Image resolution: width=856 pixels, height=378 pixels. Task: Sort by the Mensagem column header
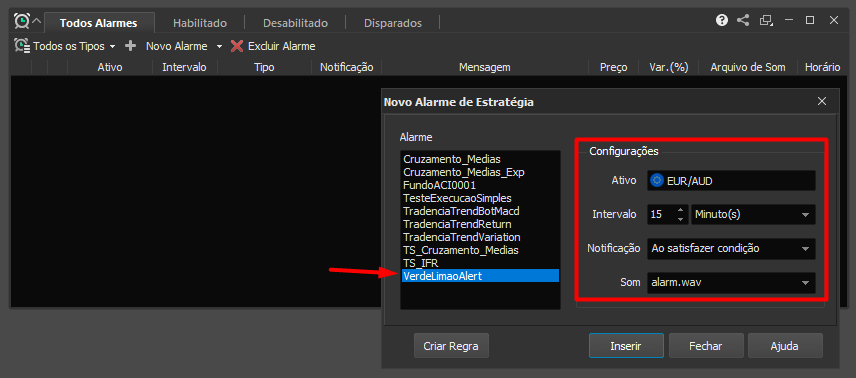tap(485, 67)
